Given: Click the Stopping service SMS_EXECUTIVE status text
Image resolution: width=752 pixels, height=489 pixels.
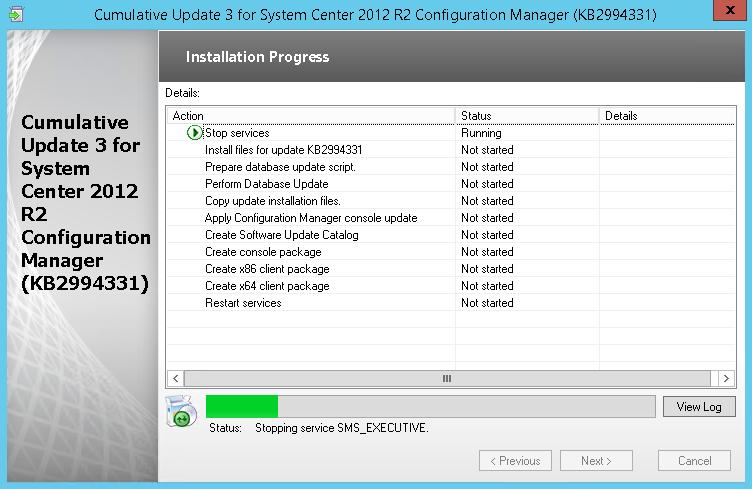Looking at the screenshot, I should point(341,428).
